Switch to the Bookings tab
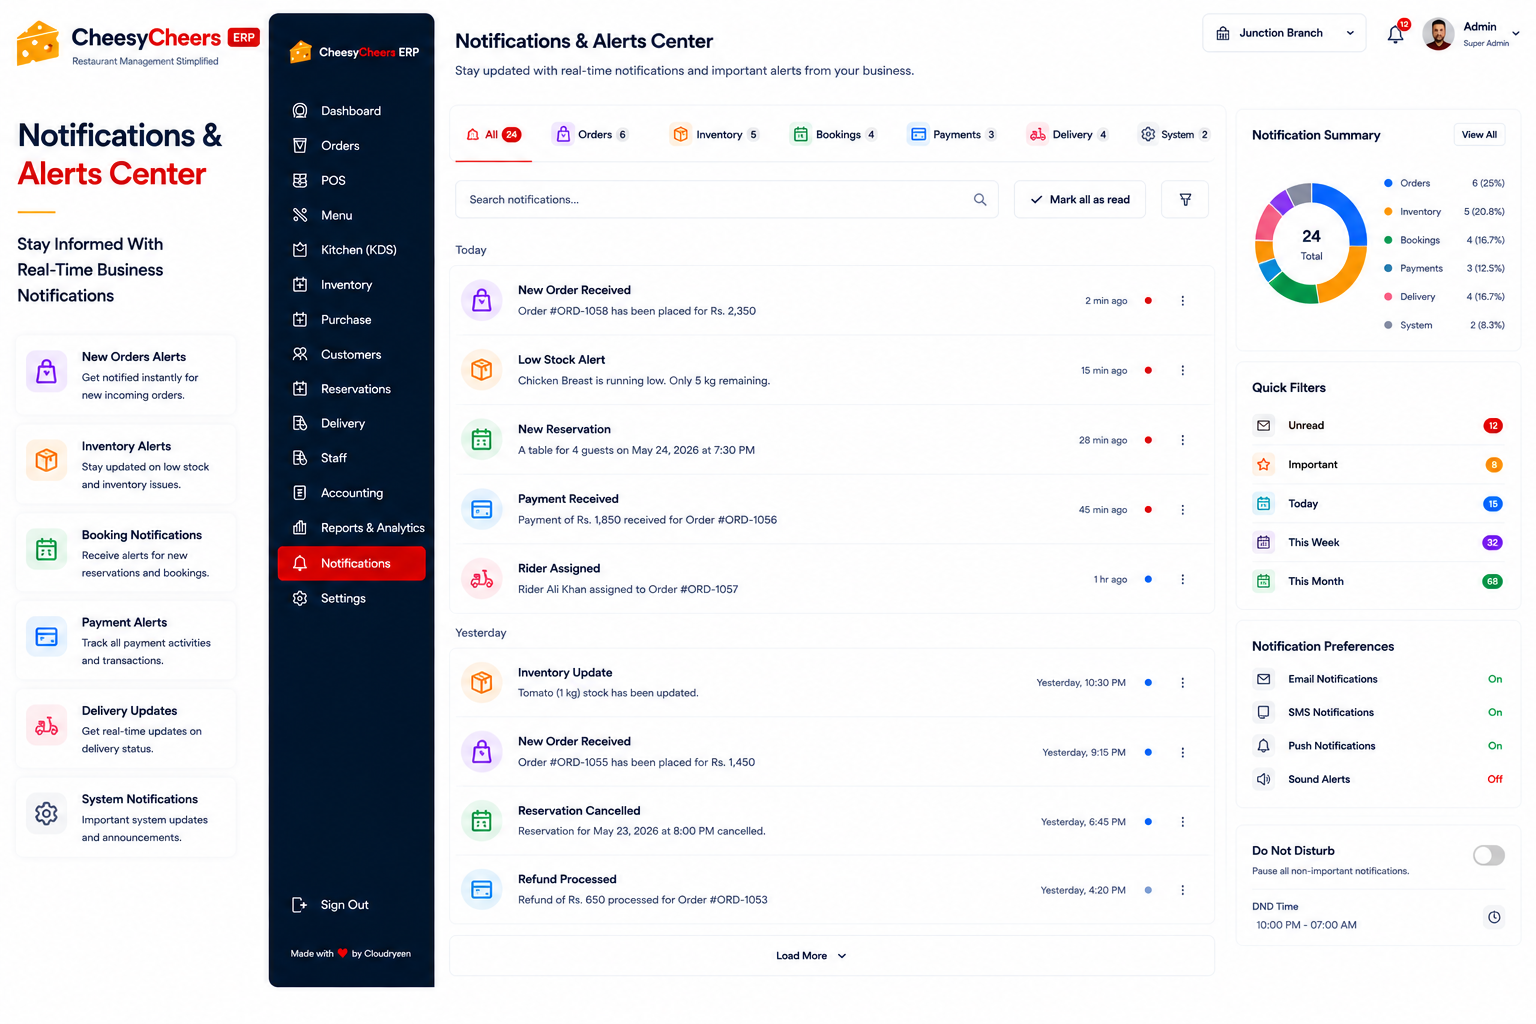 pyautogui.click(x=834, y=135)
